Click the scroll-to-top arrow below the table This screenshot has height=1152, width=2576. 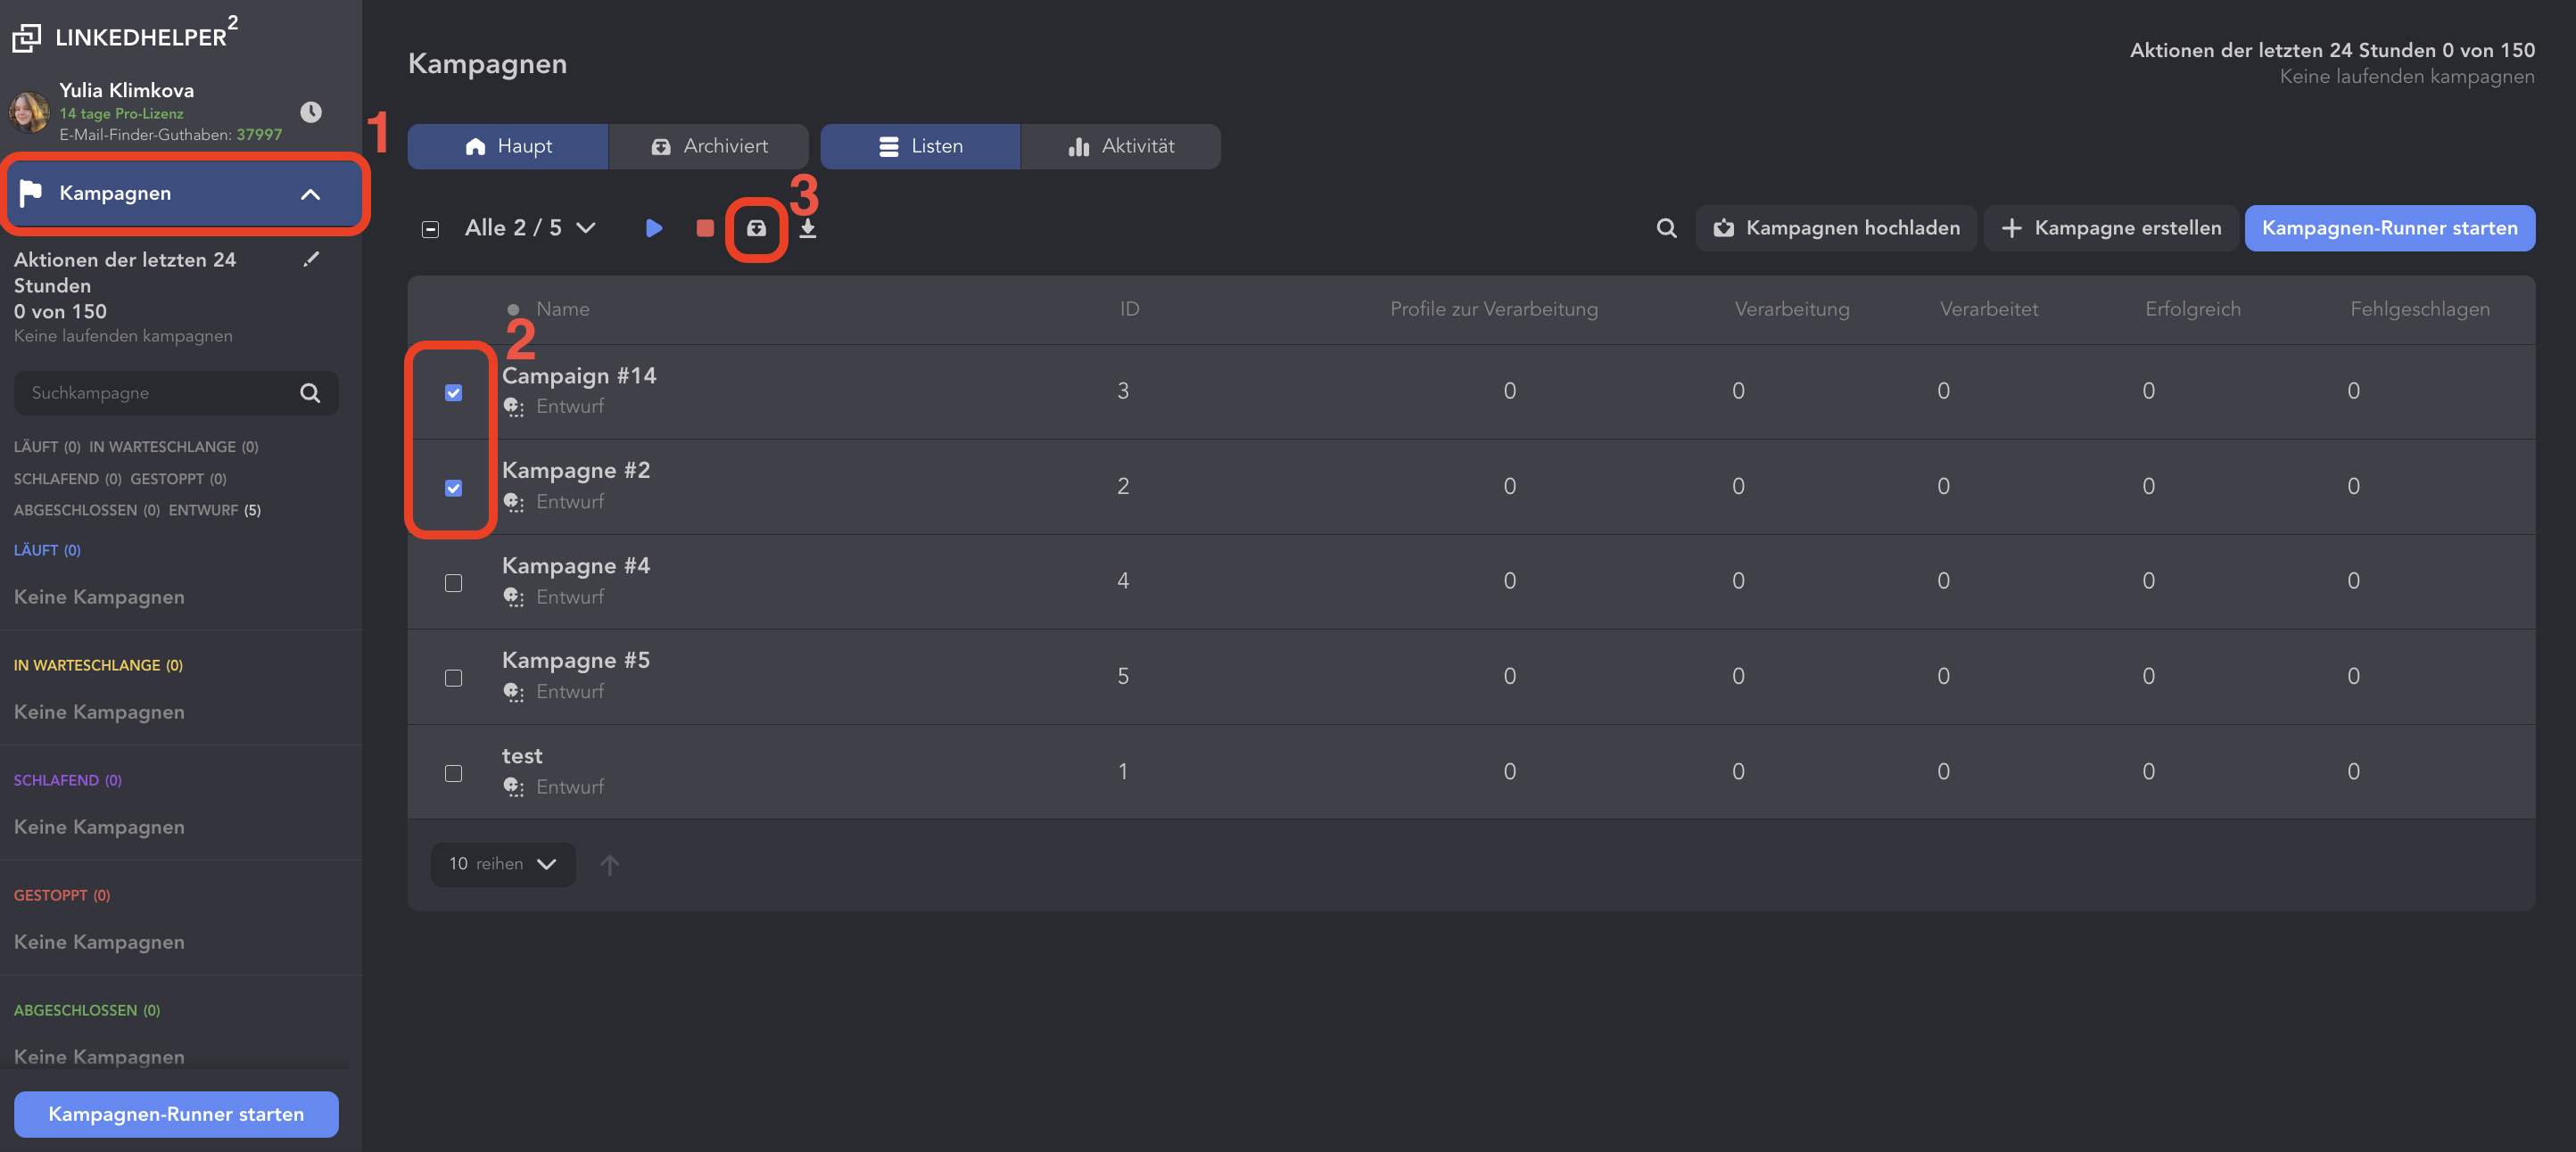click(x=609, y=864)
